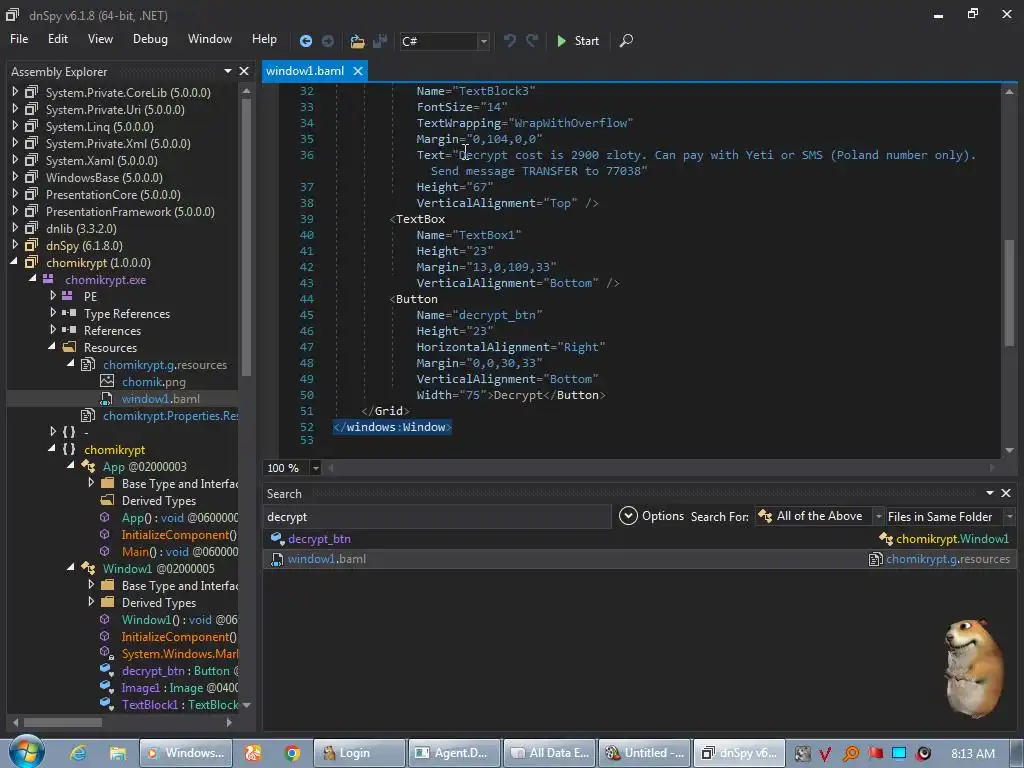Open Chrome from the taskbar

292,753
